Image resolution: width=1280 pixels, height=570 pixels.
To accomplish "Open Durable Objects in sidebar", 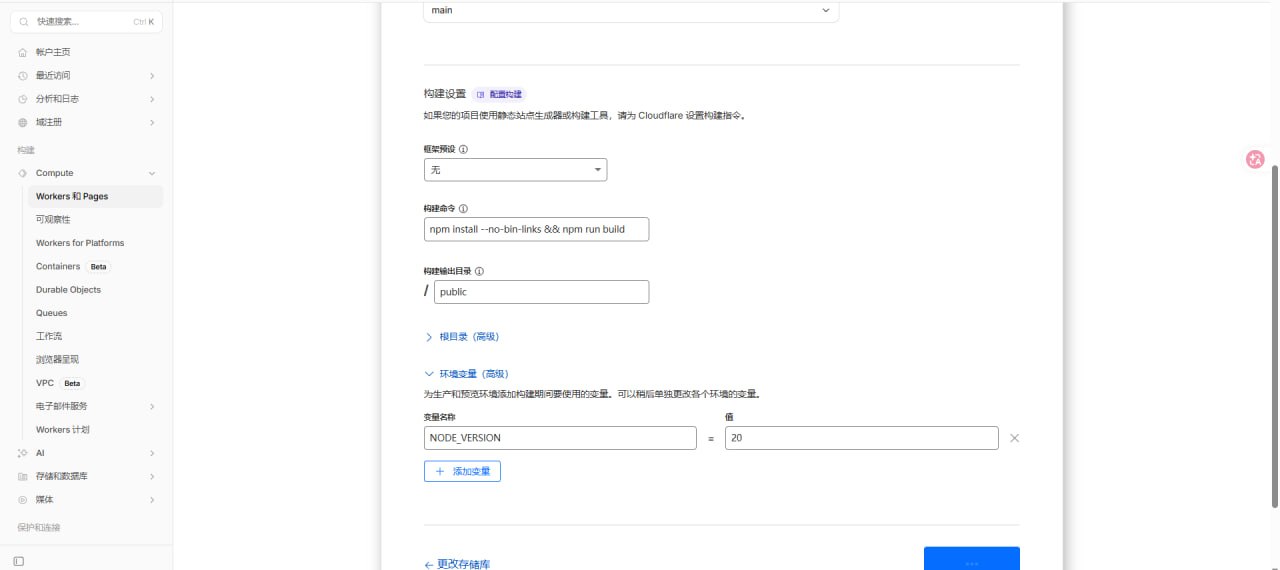I will click(x=68, y=290).
